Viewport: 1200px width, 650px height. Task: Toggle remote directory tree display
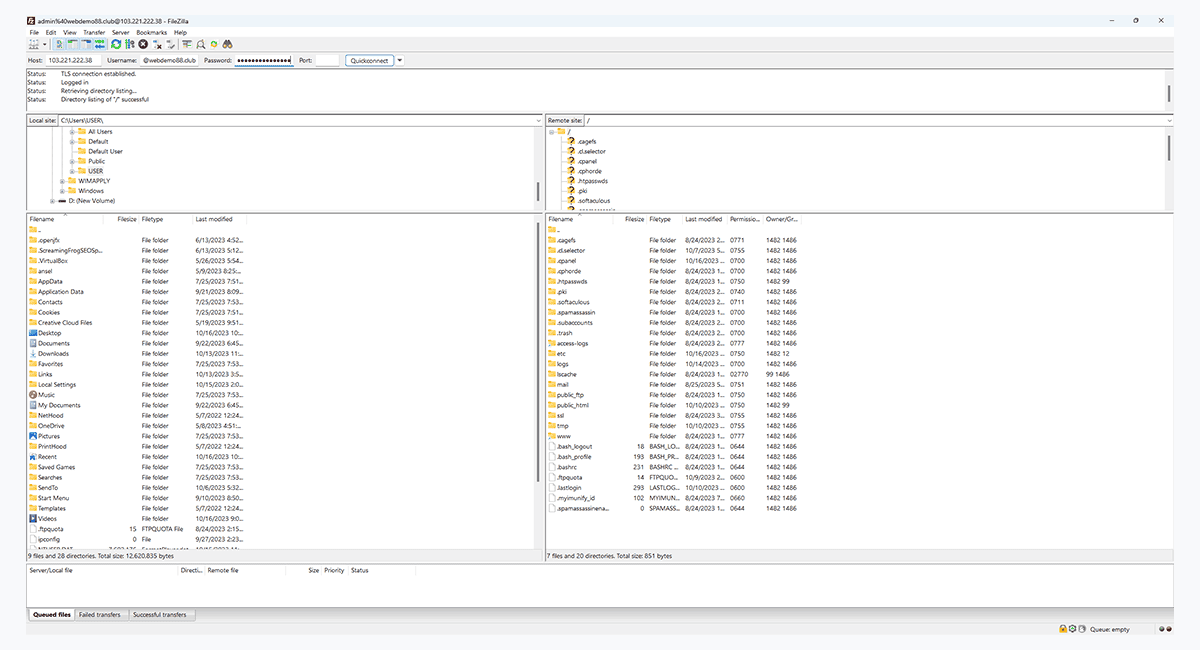coord(87,44)
